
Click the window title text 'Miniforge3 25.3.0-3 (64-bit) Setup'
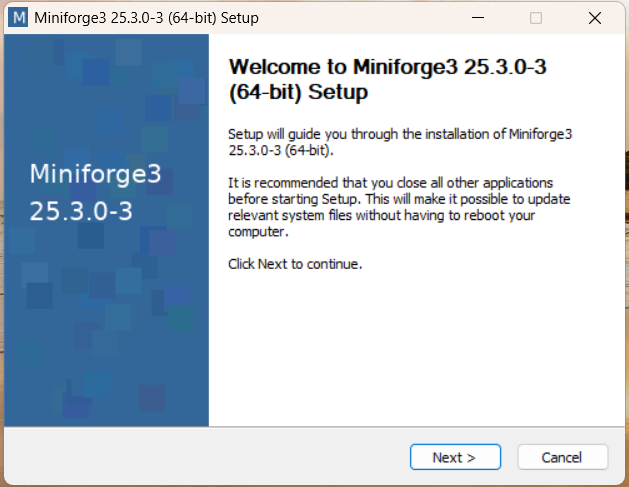(x=146, y=18)
